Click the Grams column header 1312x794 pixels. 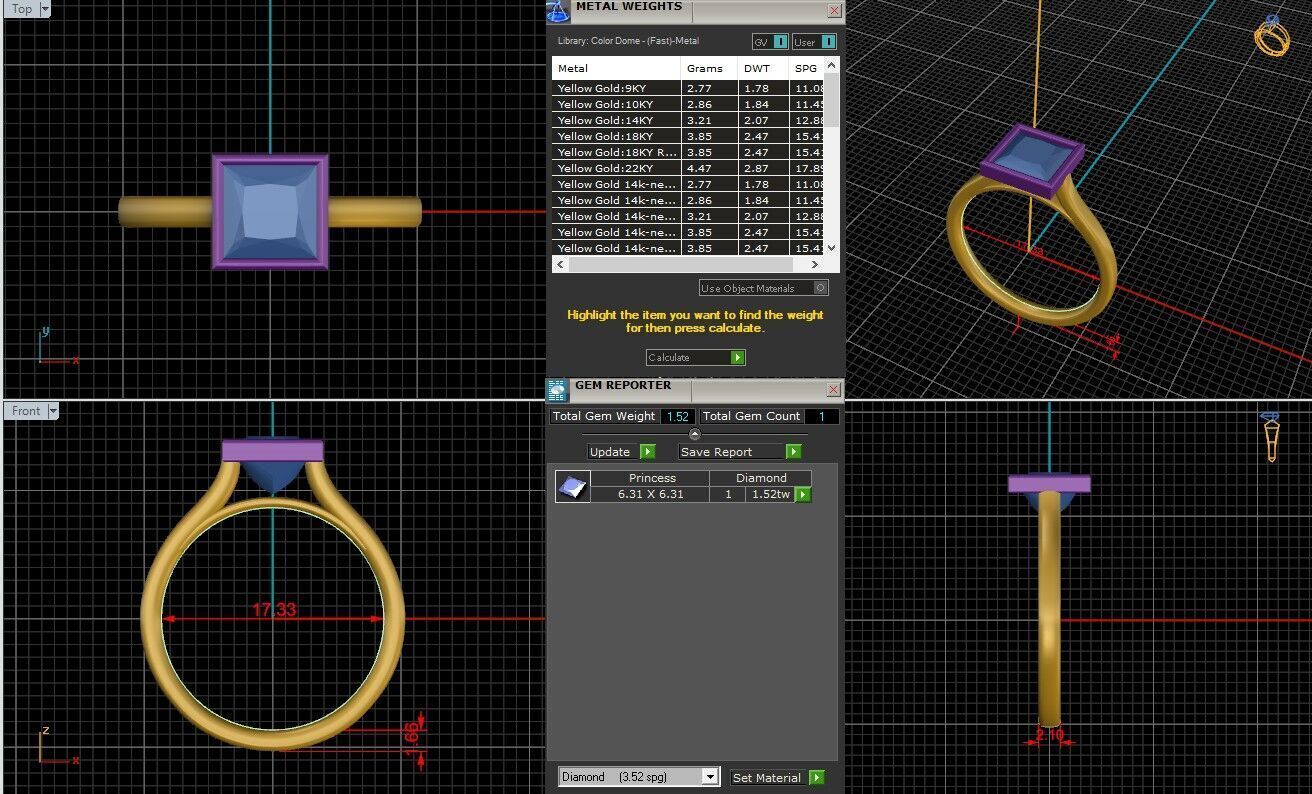710,68
